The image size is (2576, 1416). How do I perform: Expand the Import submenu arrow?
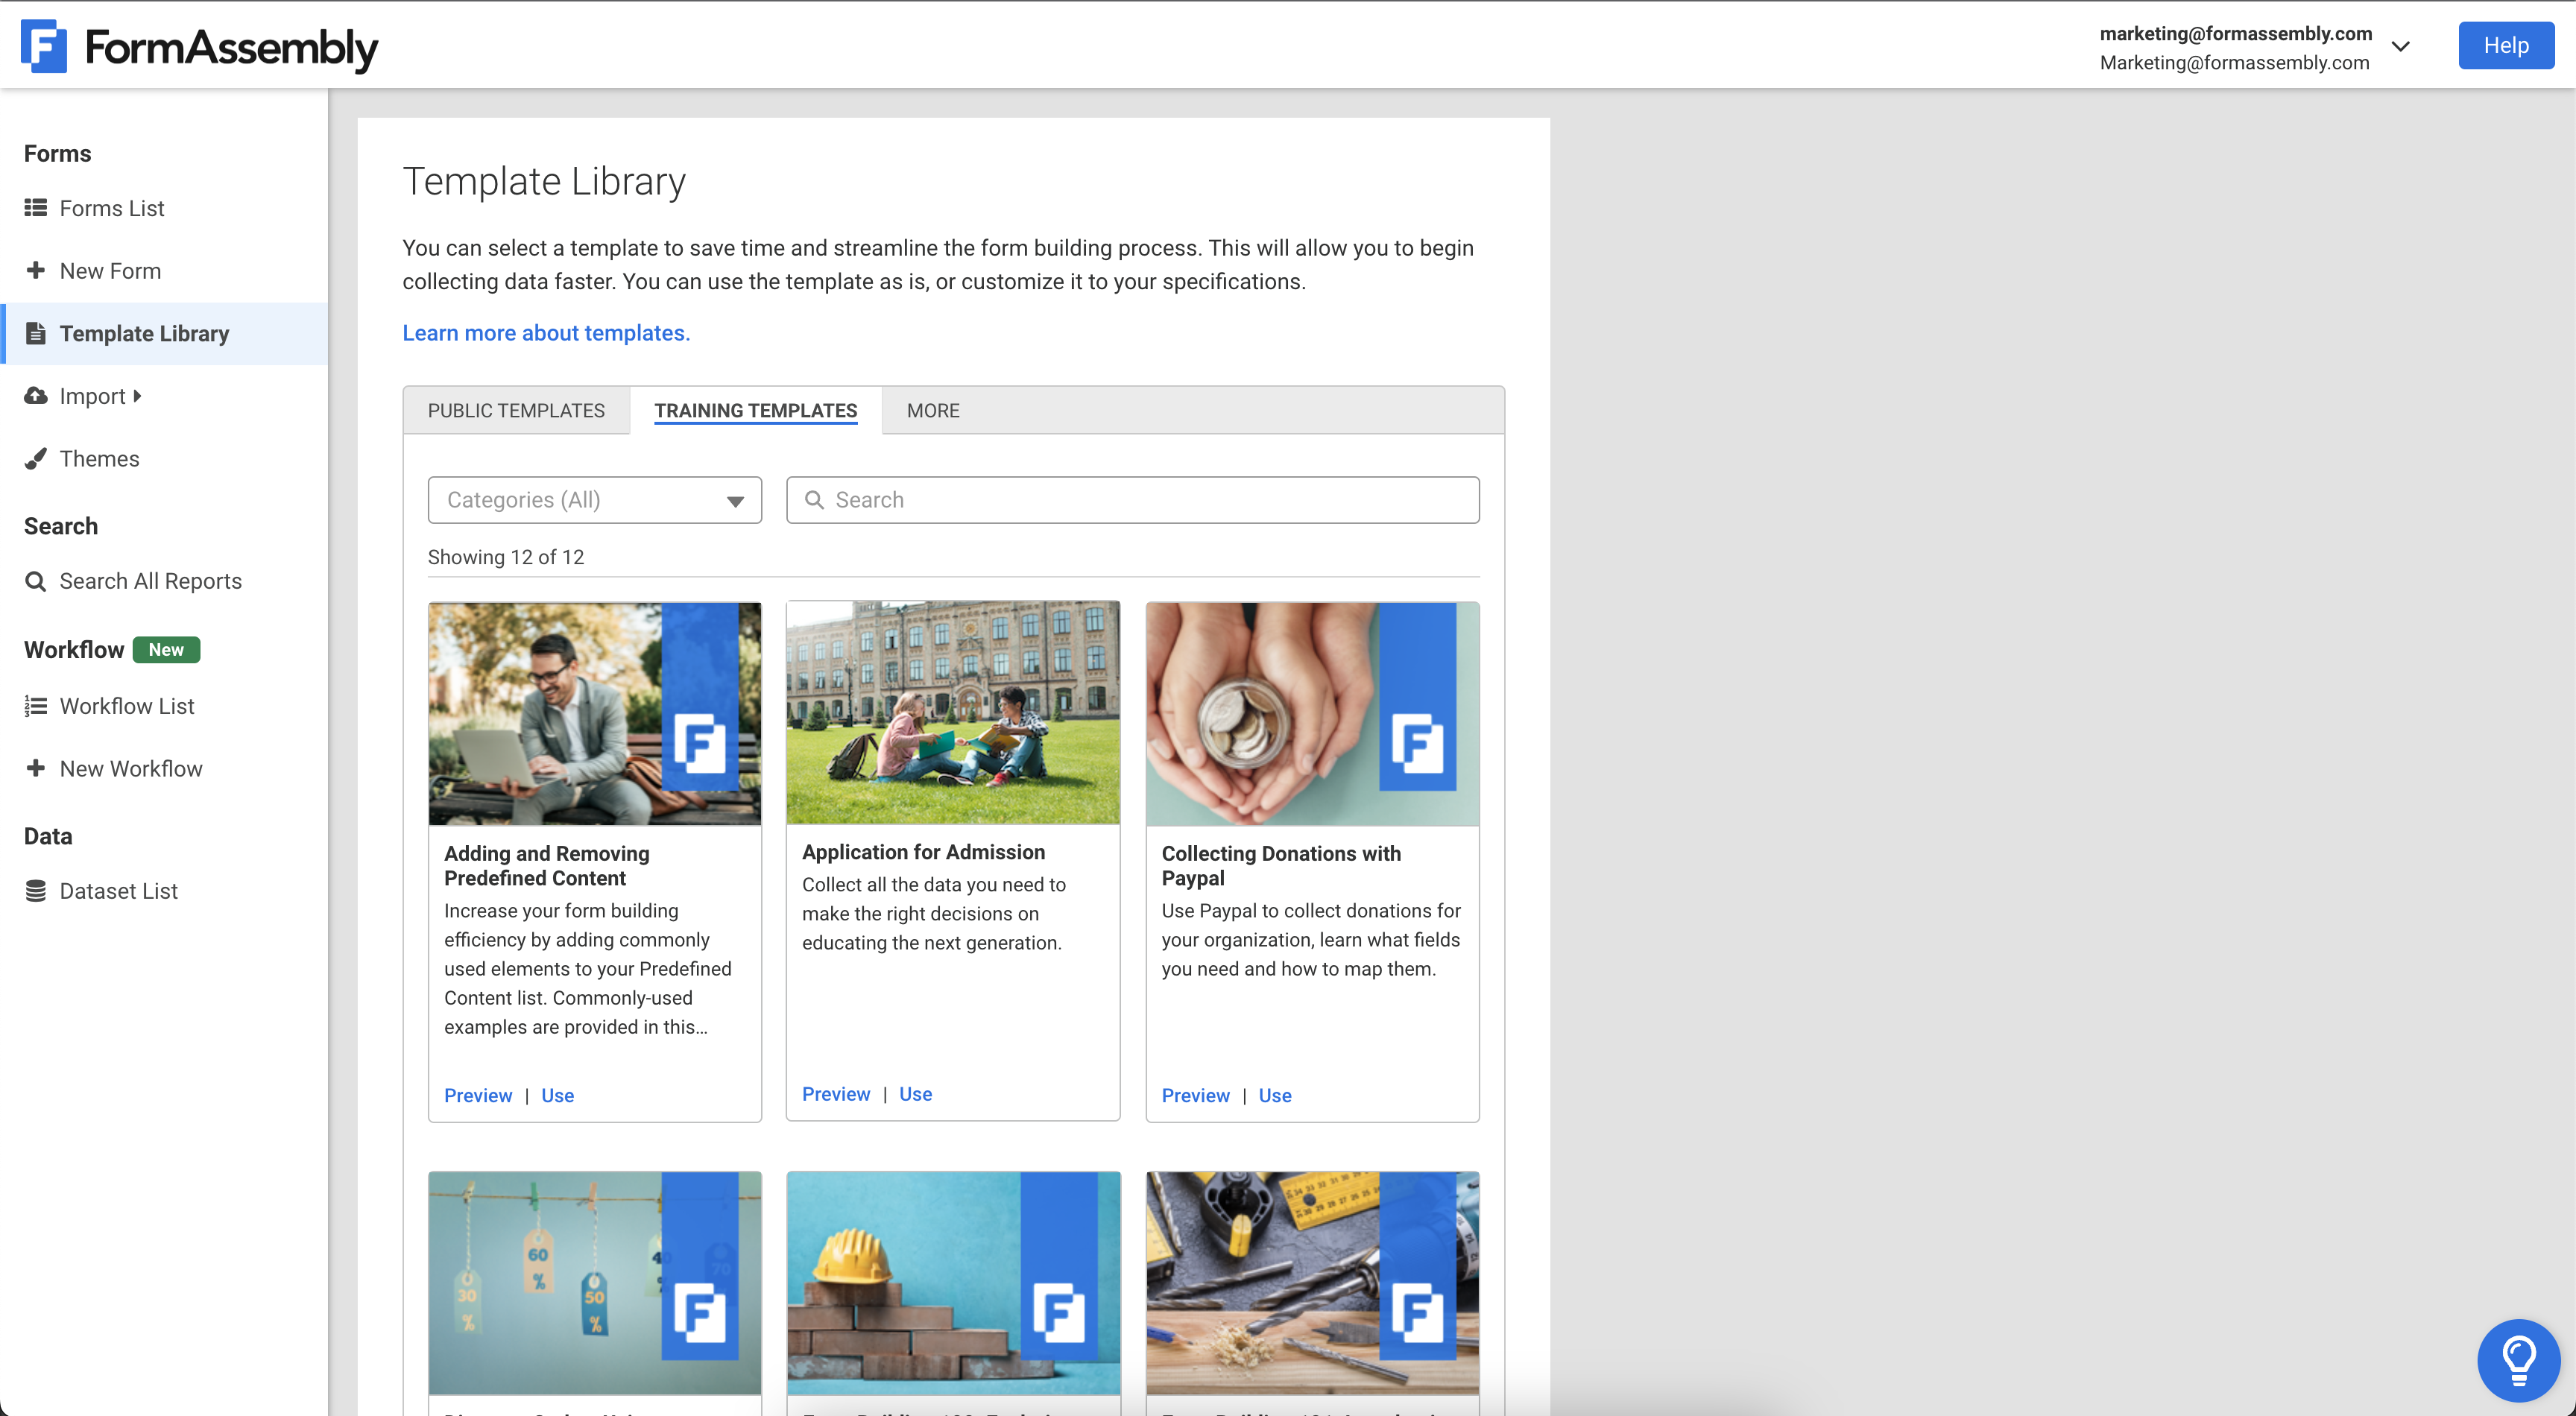[137, 395]
